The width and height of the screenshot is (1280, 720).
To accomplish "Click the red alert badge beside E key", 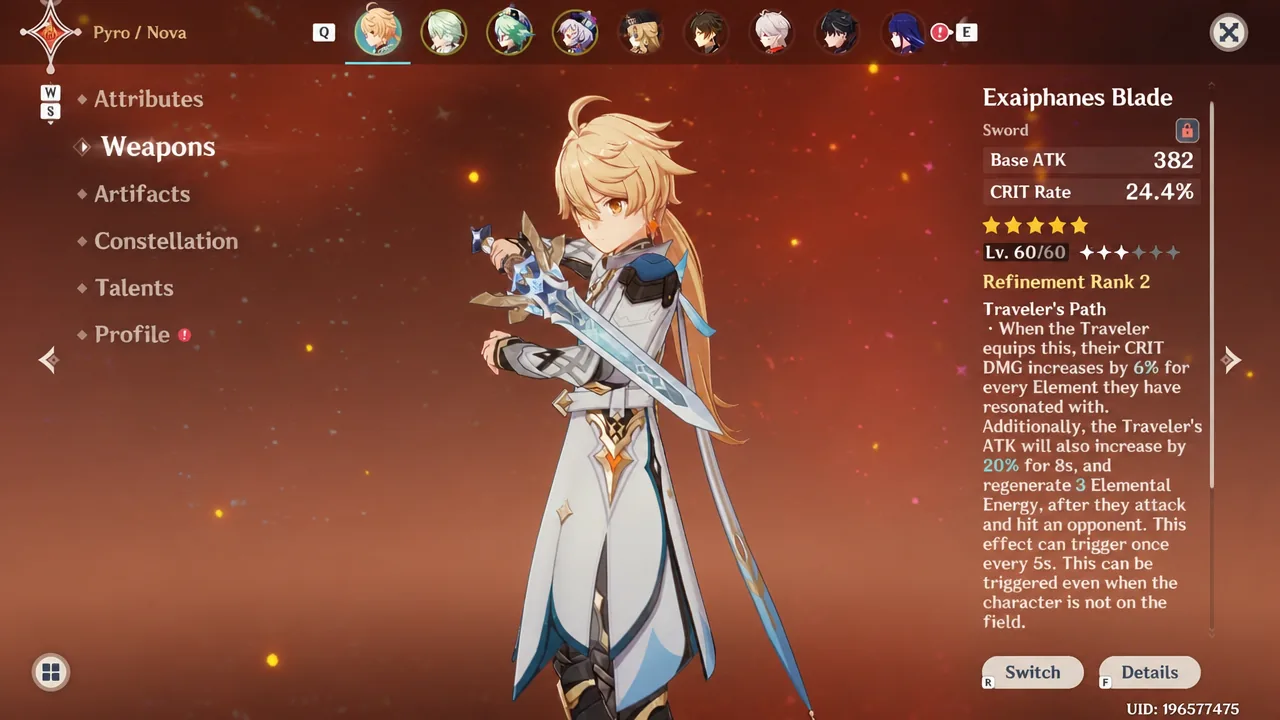I will (x=939, y=32).
